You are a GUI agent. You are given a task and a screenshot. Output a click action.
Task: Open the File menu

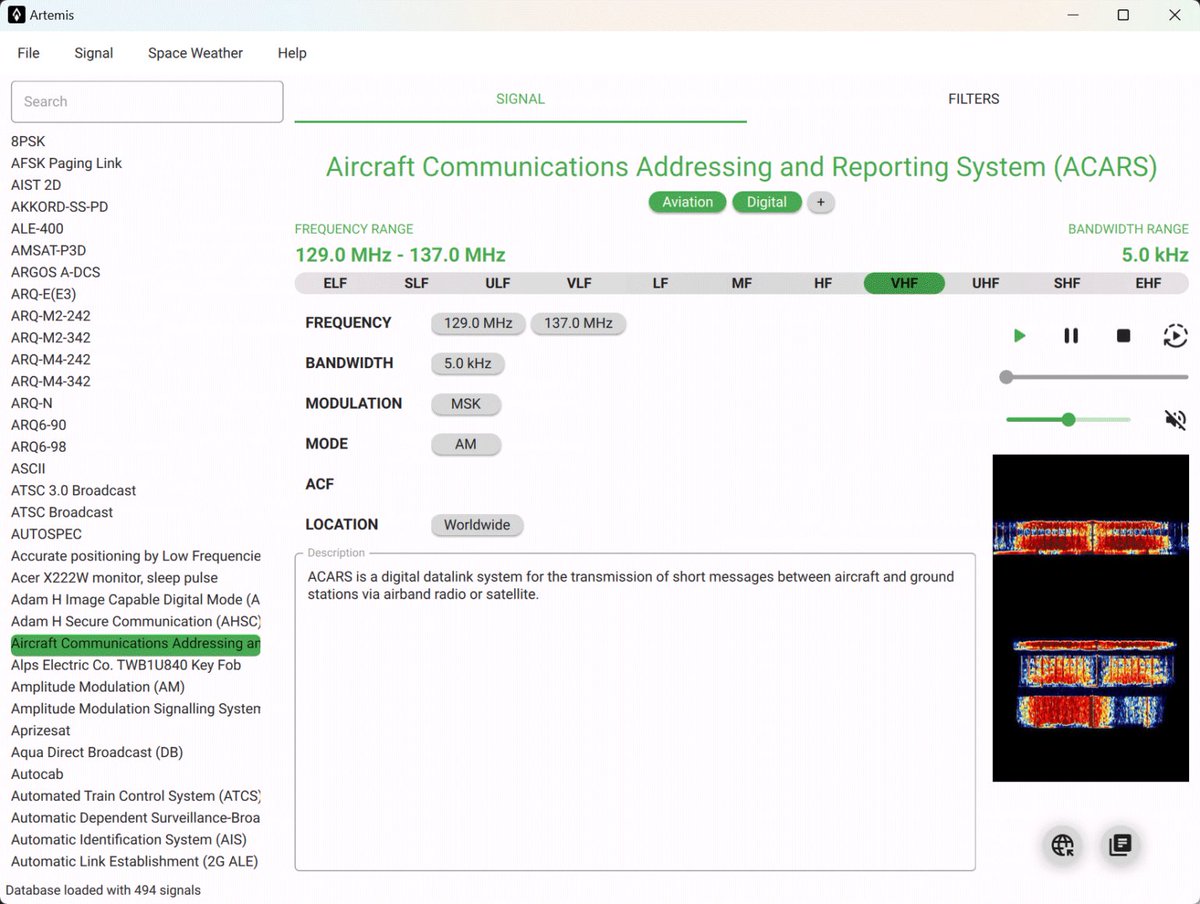point(28,53)
